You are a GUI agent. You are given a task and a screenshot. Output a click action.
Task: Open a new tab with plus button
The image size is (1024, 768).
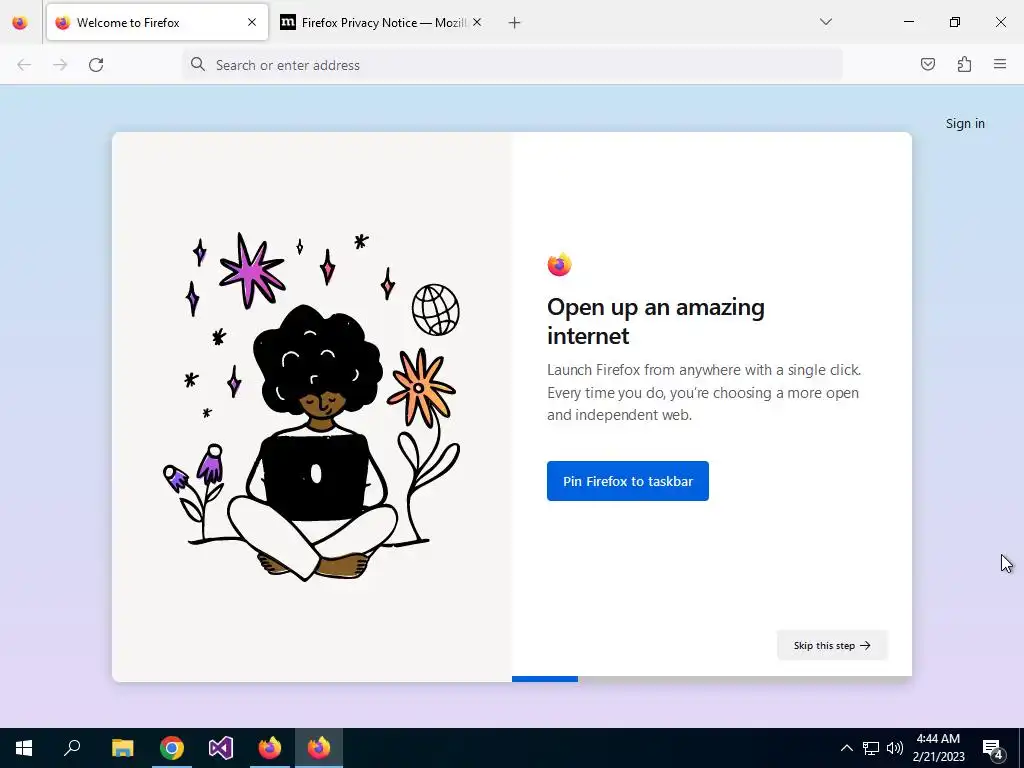[515, 23]
